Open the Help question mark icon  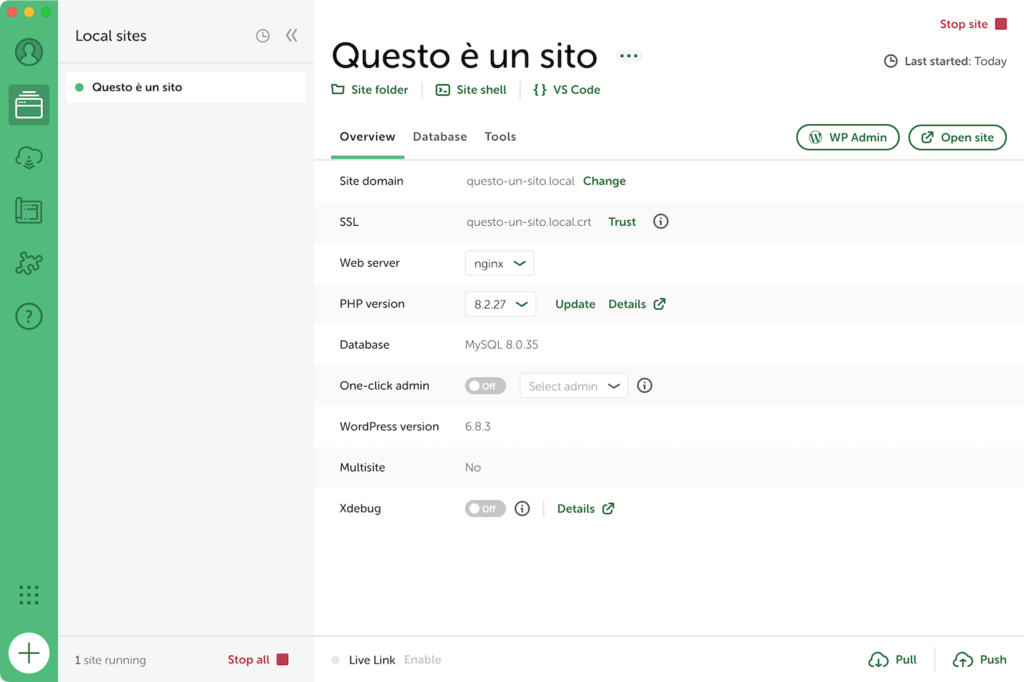[x=29, y=317]
